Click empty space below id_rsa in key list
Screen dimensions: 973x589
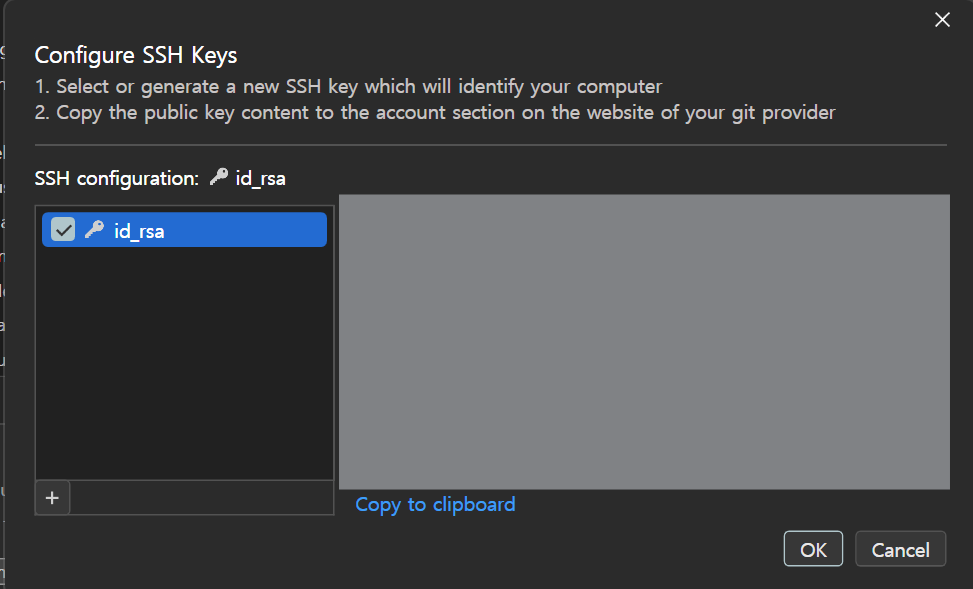click(x=184, y=363)
